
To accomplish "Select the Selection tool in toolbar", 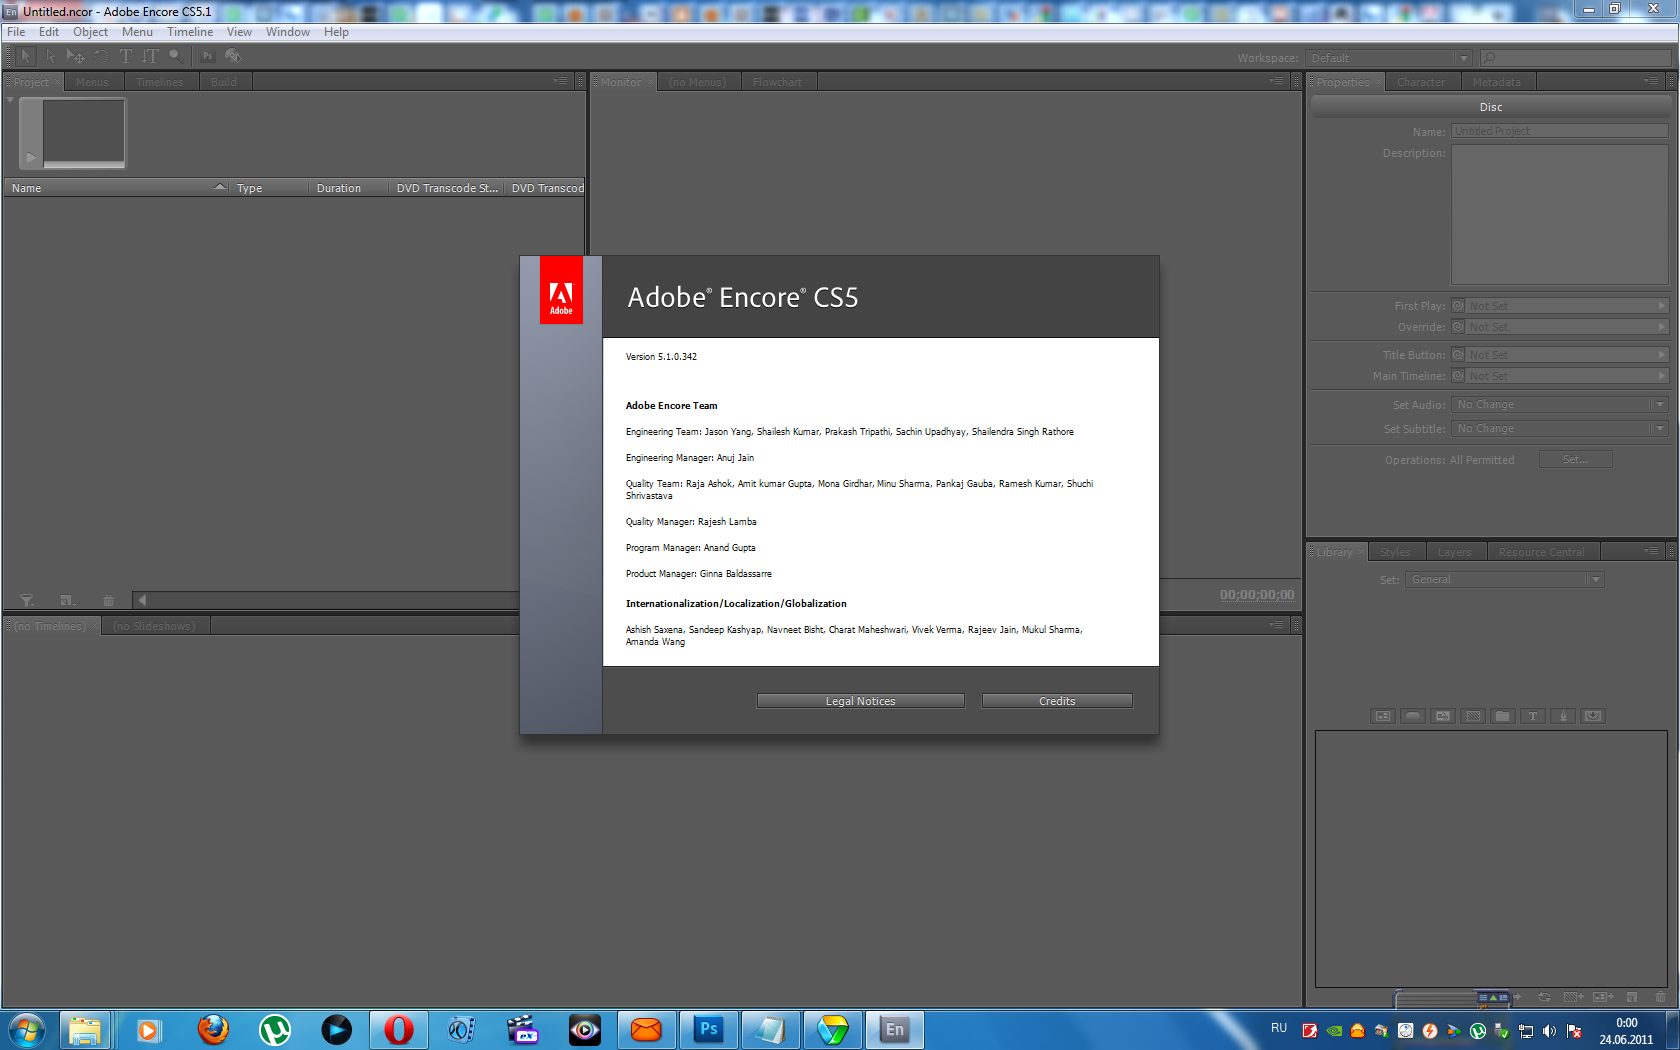I will (x=26, y=56).
